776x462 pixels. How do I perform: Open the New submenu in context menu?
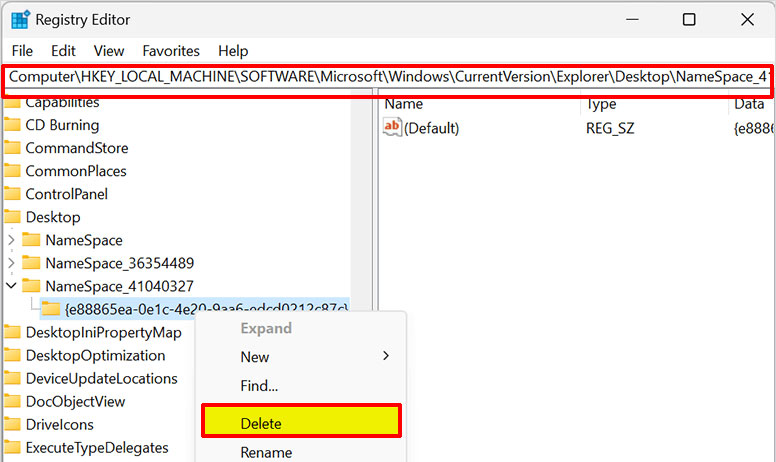click(301, 357)
